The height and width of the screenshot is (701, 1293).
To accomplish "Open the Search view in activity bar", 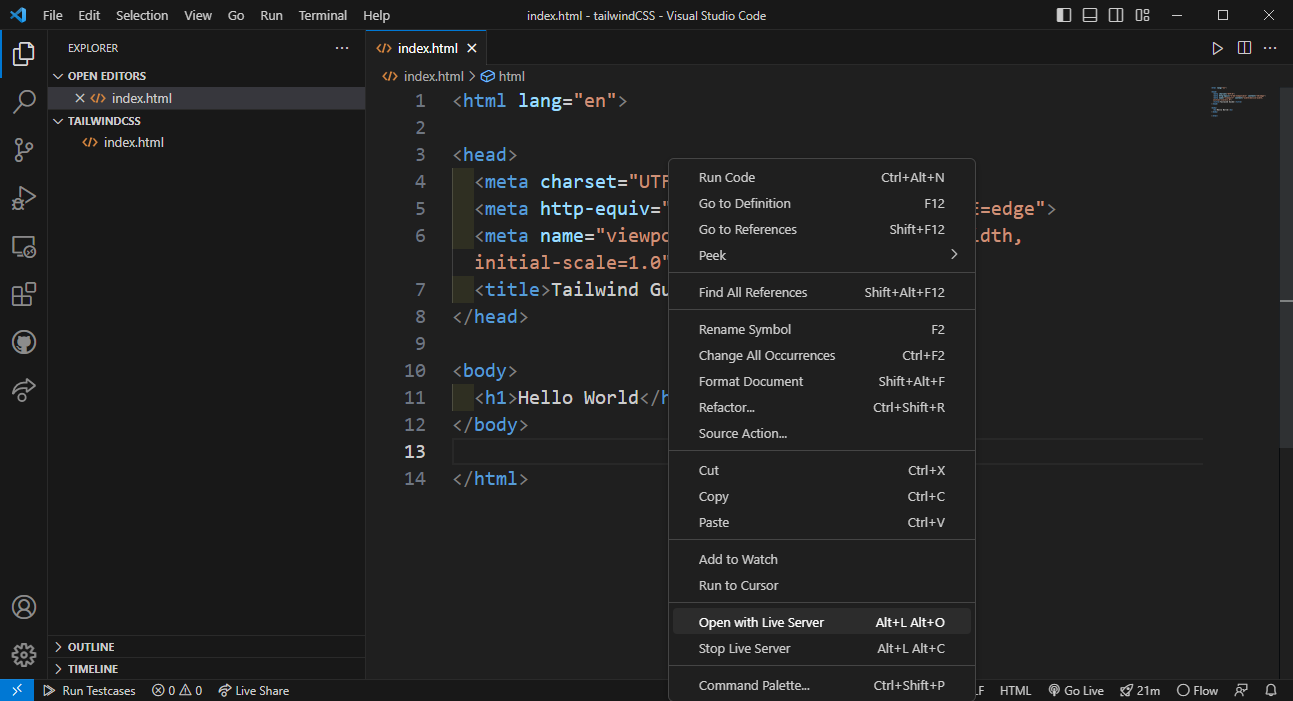I will pyautogui.click(x=24, y=101).
